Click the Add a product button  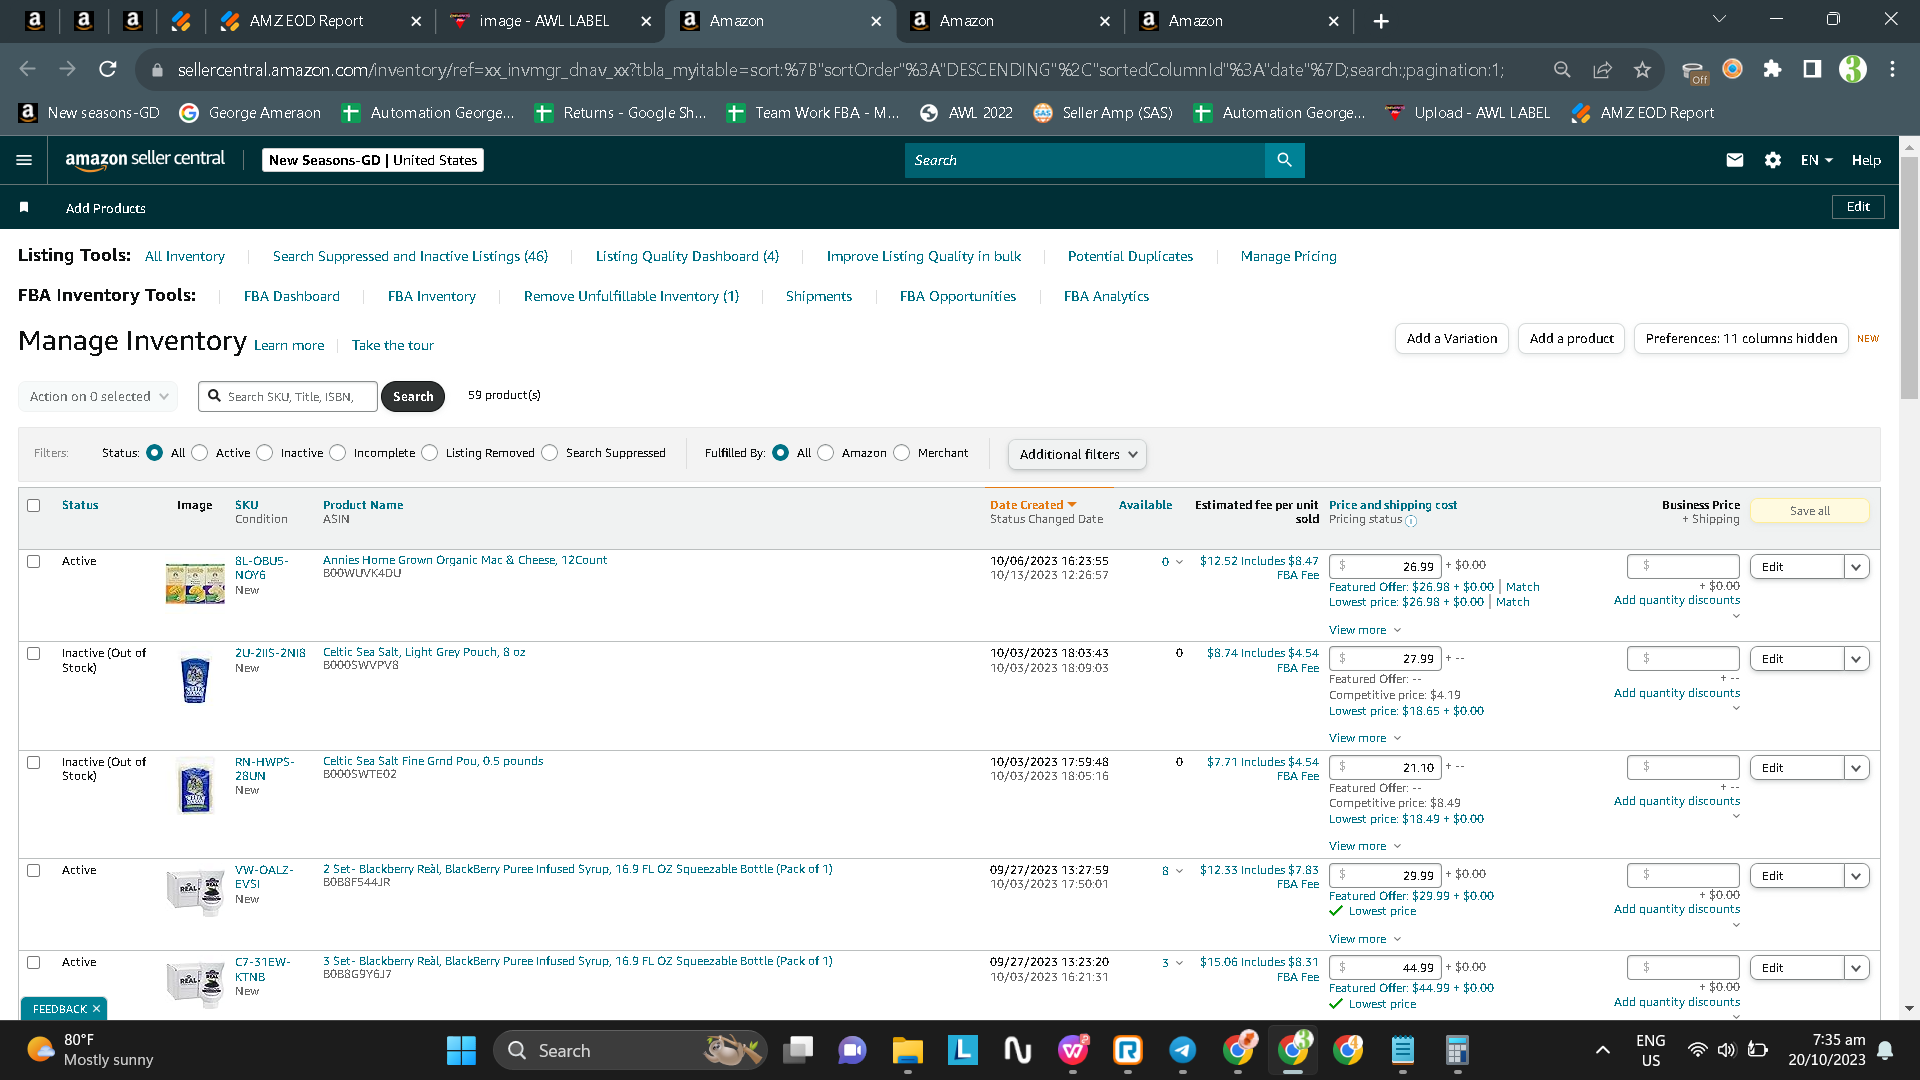1572,339
